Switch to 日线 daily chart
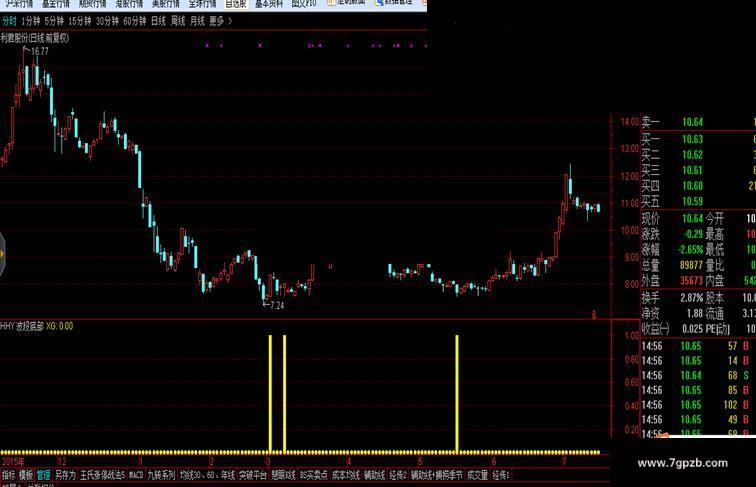 [158, 21]
